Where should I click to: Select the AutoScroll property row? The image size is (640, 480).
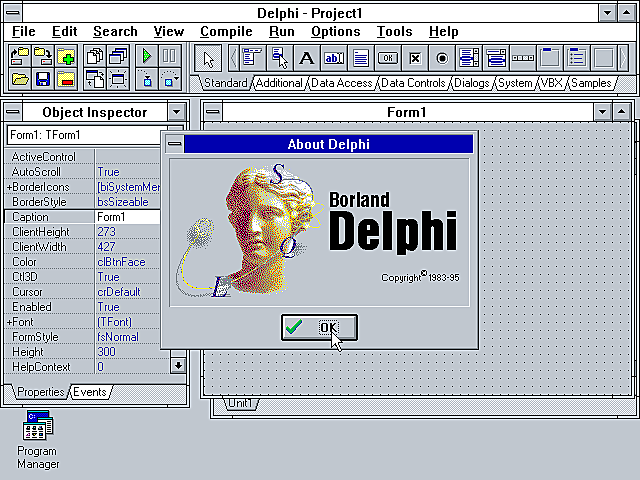pyautogui.click(x=82, y=172)
